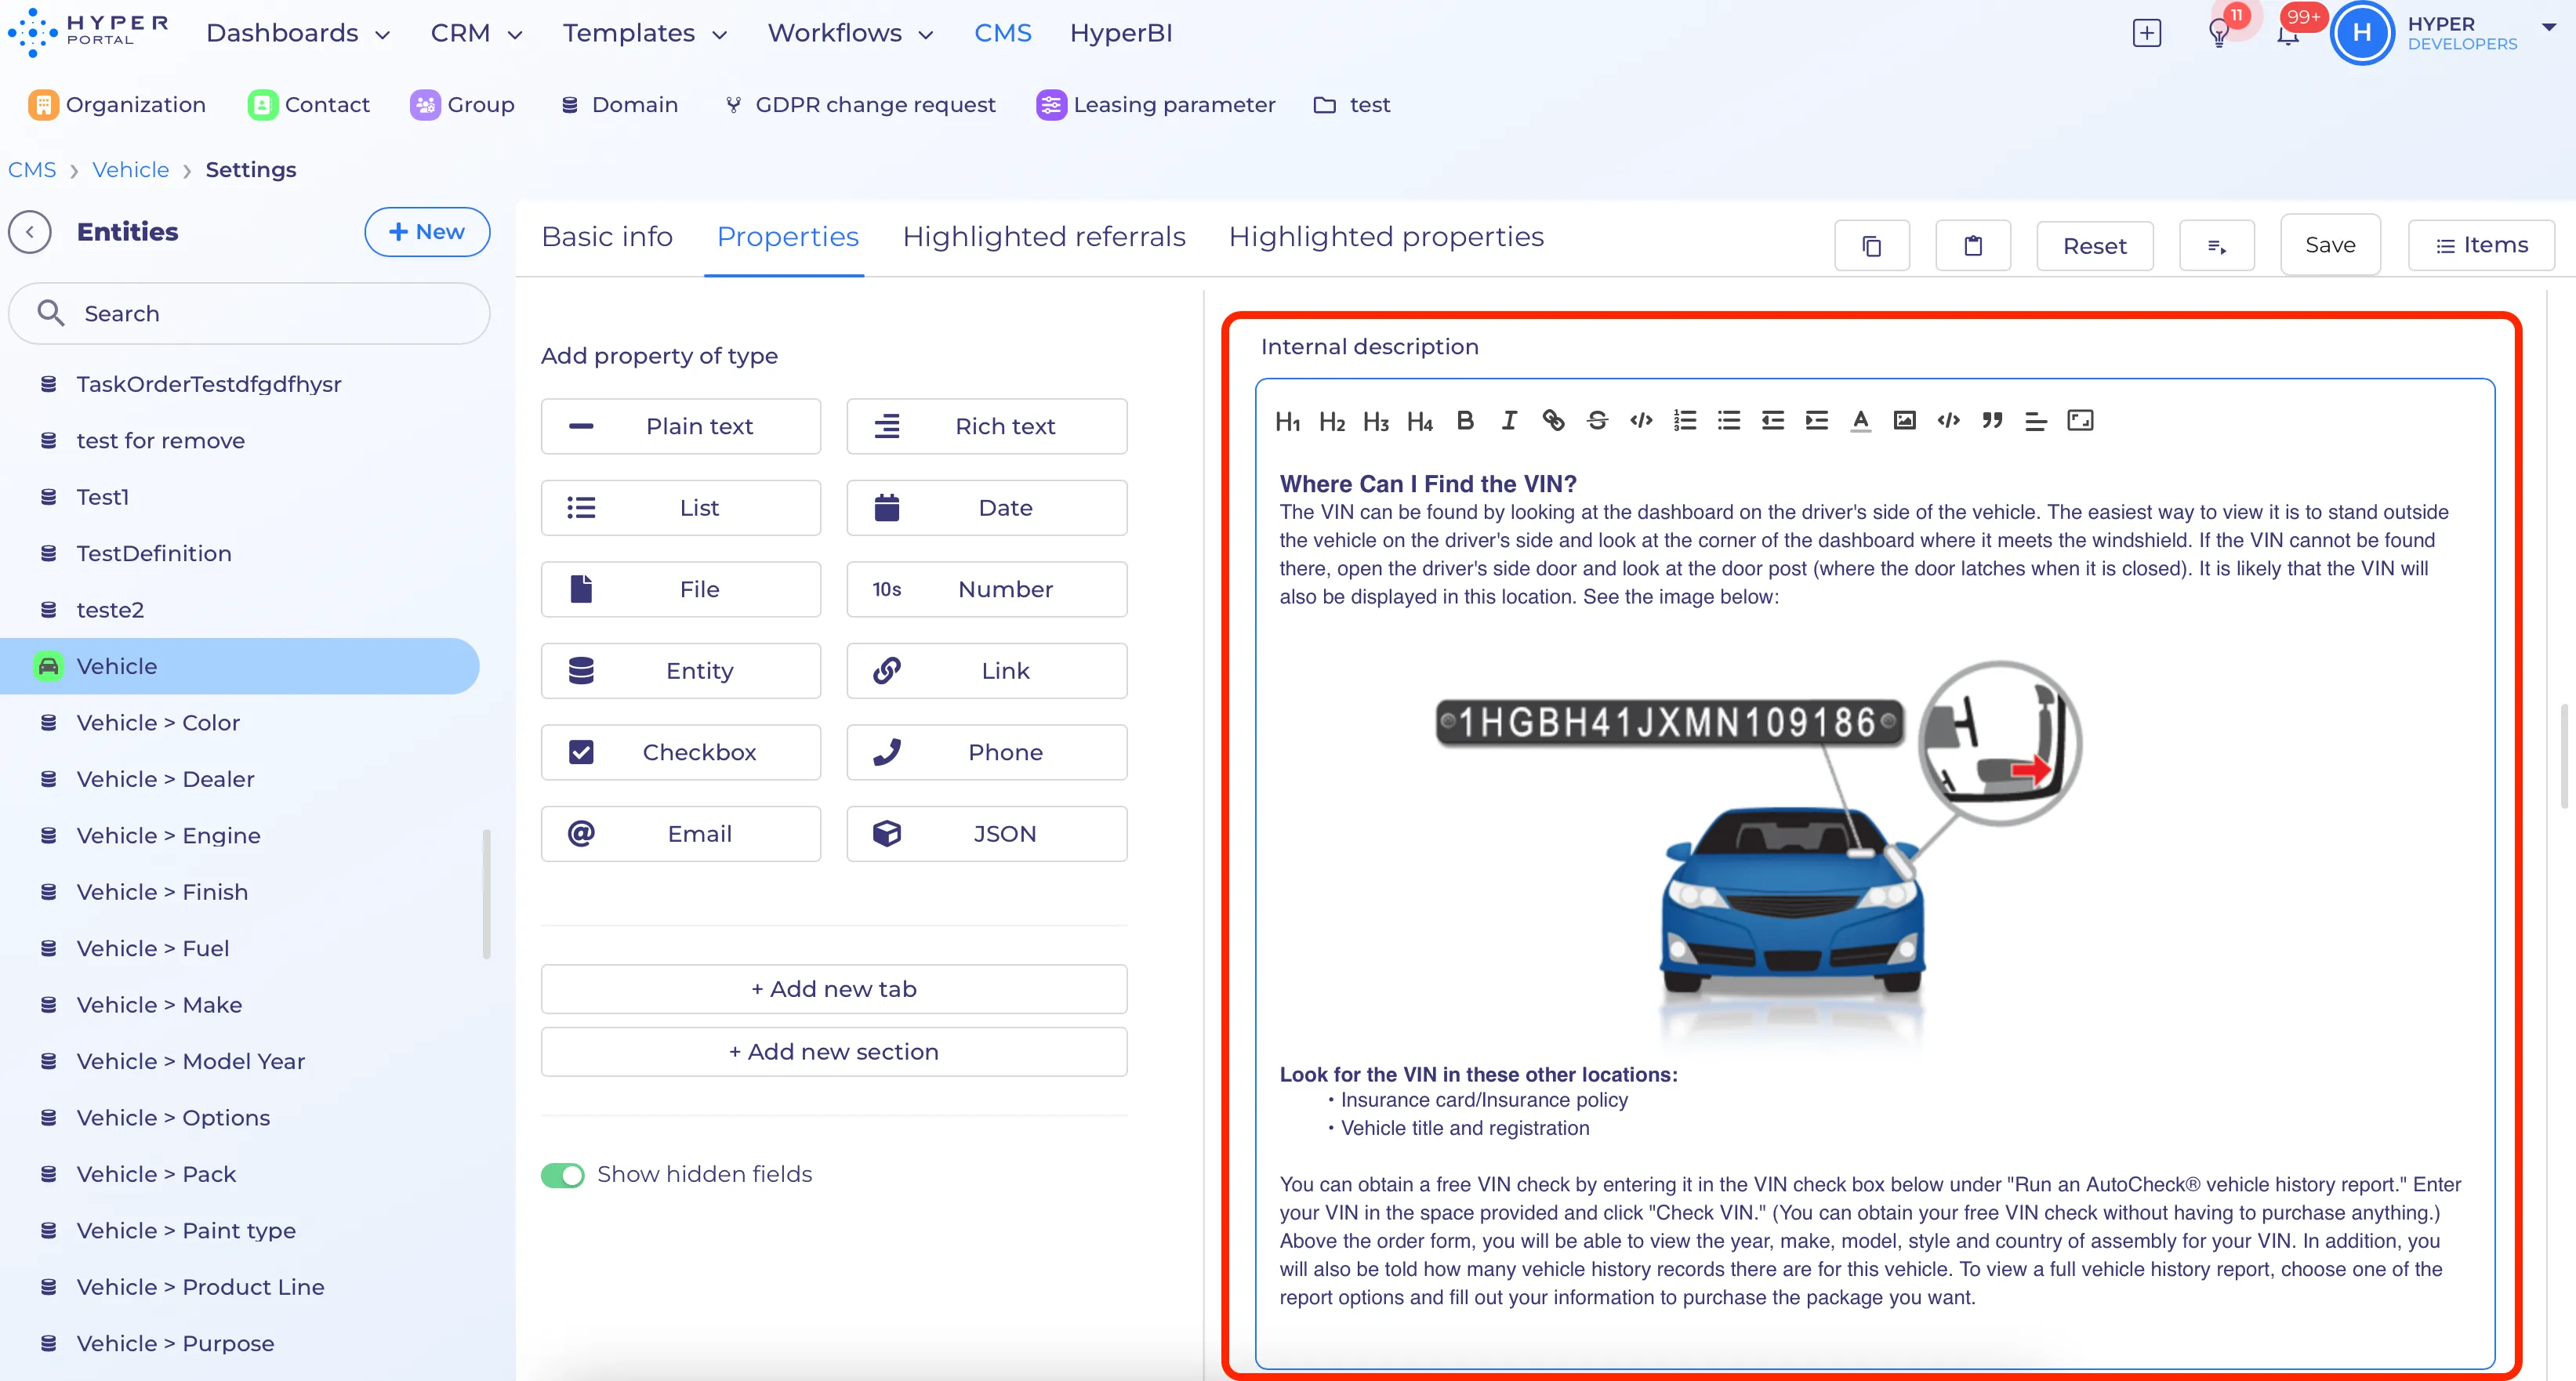Toggle italic formatting in editor
This screenshot has width=2576, height=1381.
[x=1509, y=421]
